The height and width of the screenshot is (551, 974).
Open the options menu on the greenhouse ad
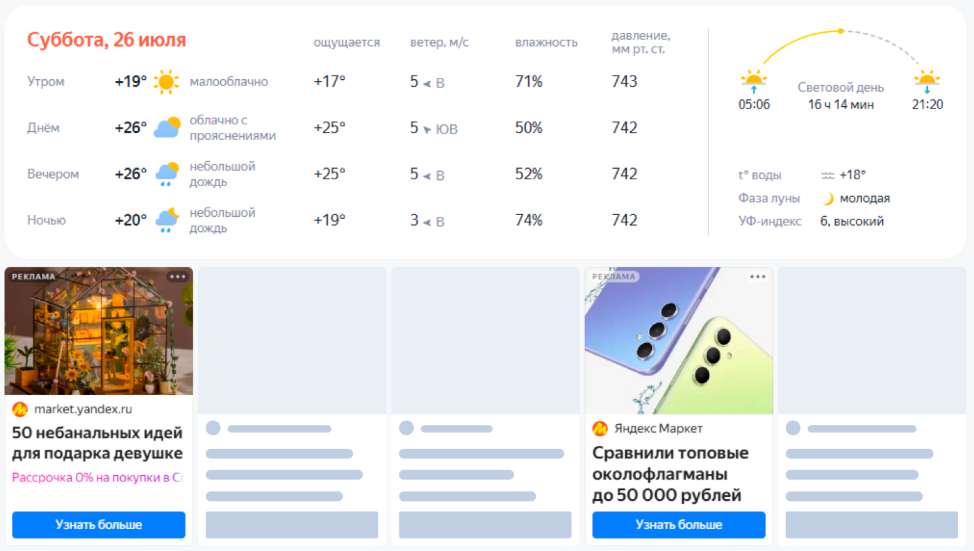[178, 276]
